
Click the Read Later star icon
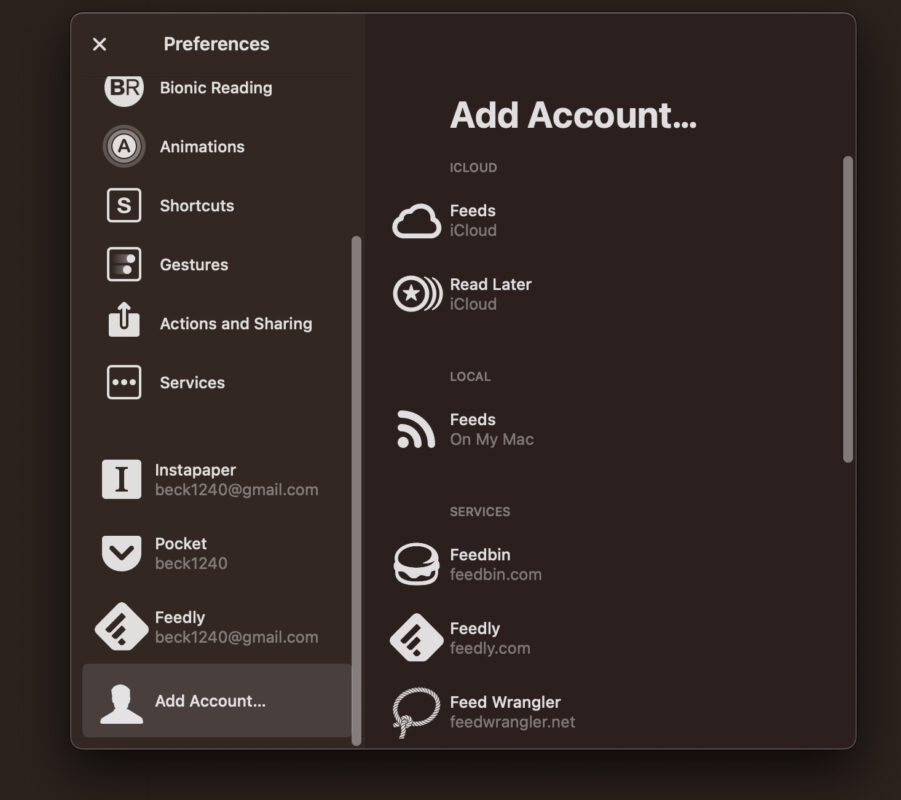(418, 294)
